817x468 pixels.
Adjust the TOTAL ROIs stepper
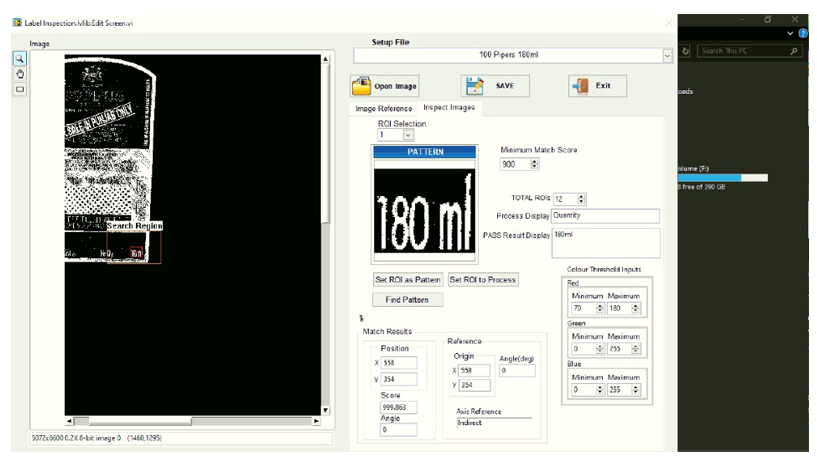(x=582, y=199)
